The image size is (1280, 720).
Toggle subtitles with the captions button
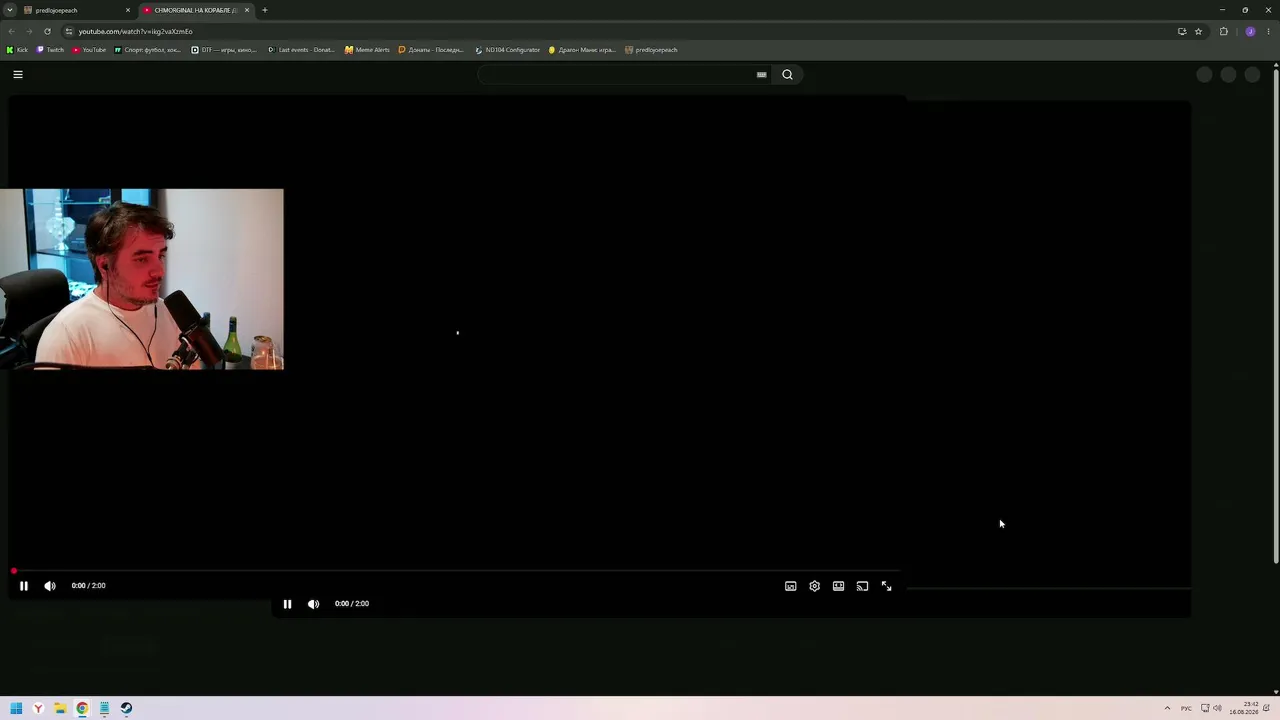point(790,586)
